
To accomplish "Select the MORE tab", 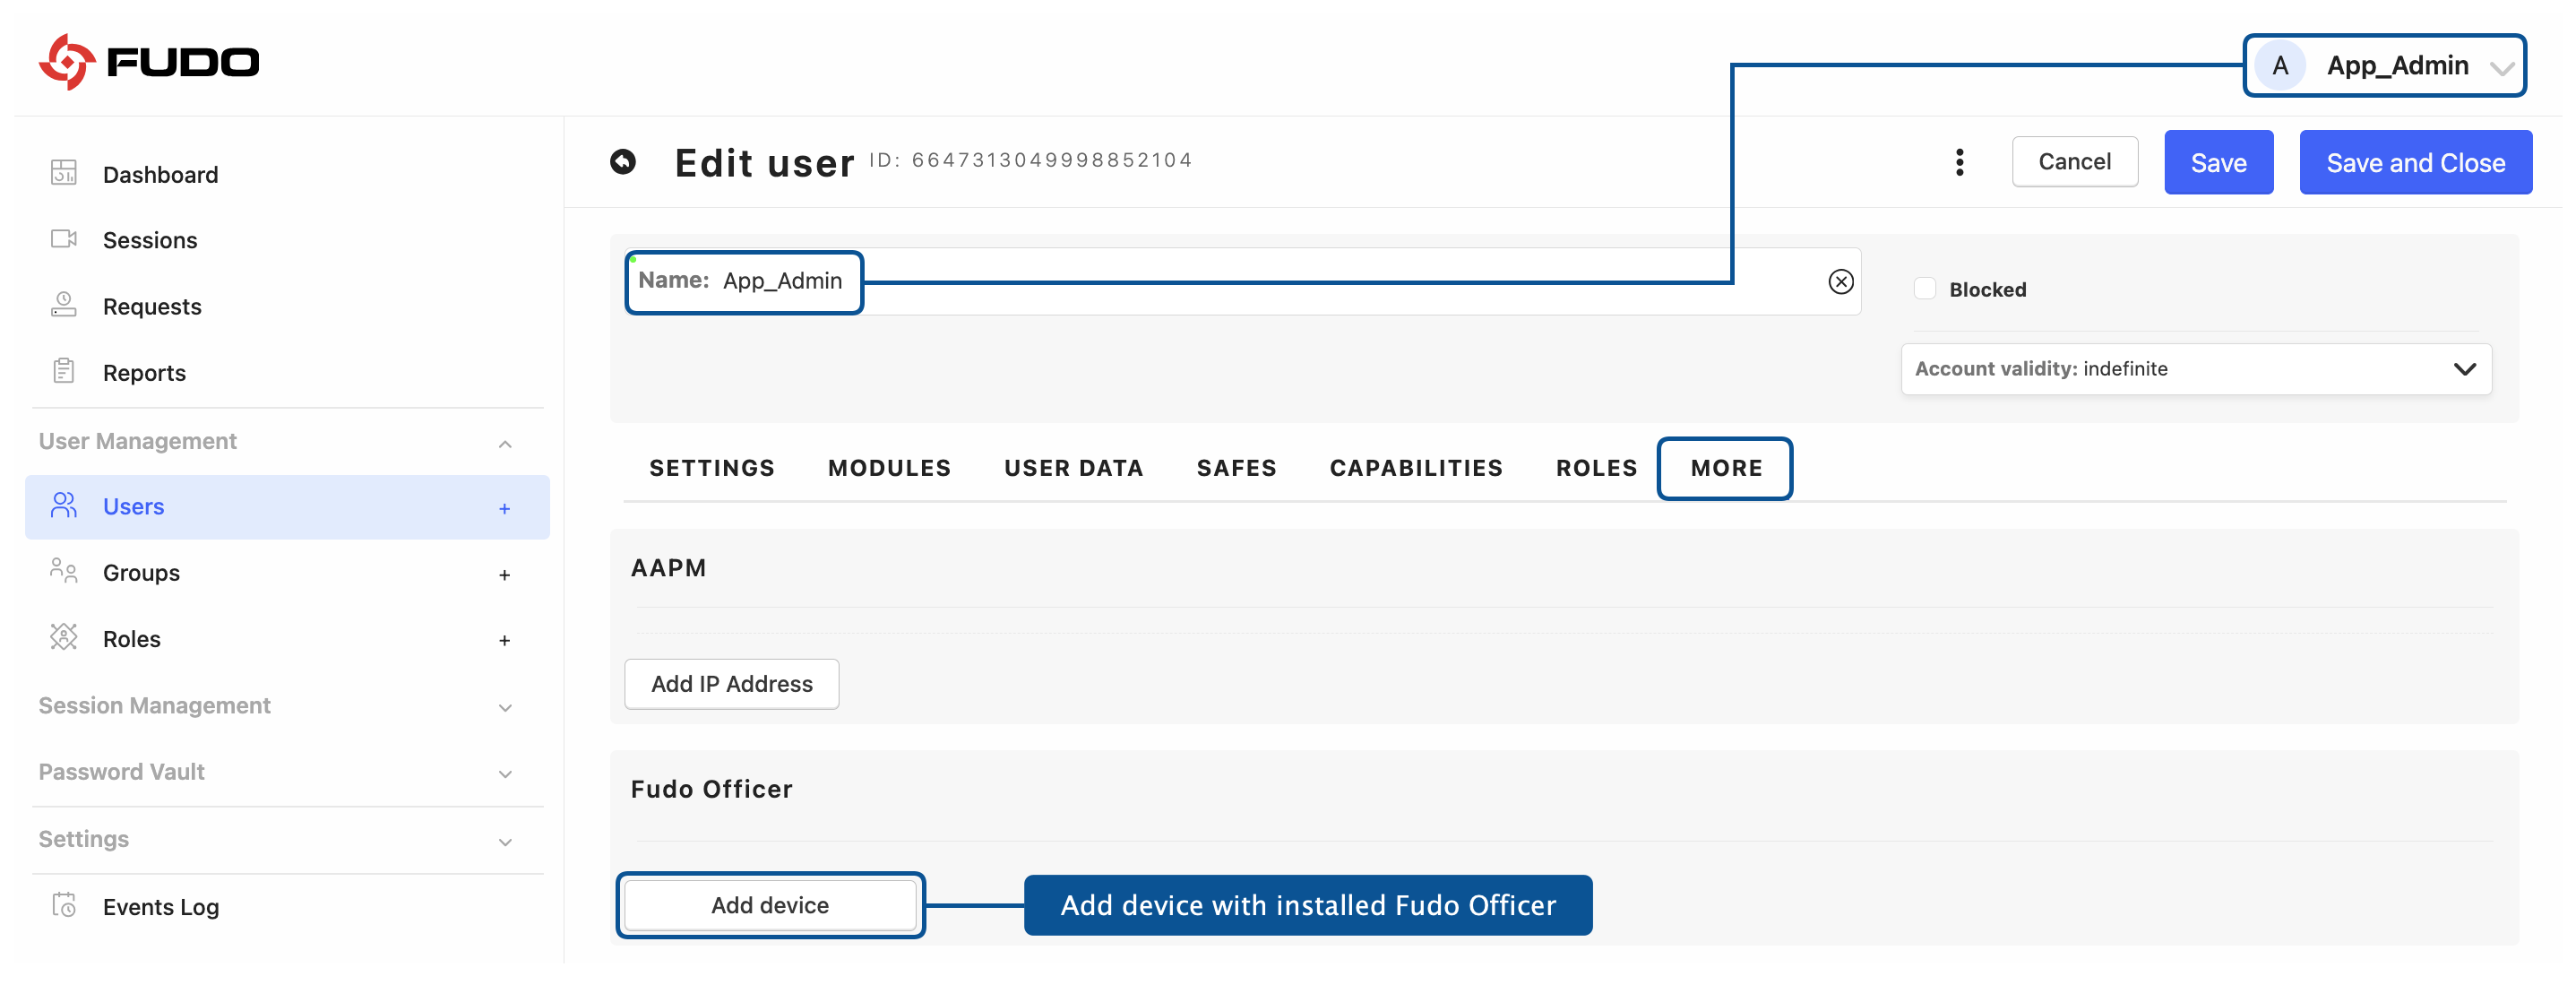I will point(1726,468).
